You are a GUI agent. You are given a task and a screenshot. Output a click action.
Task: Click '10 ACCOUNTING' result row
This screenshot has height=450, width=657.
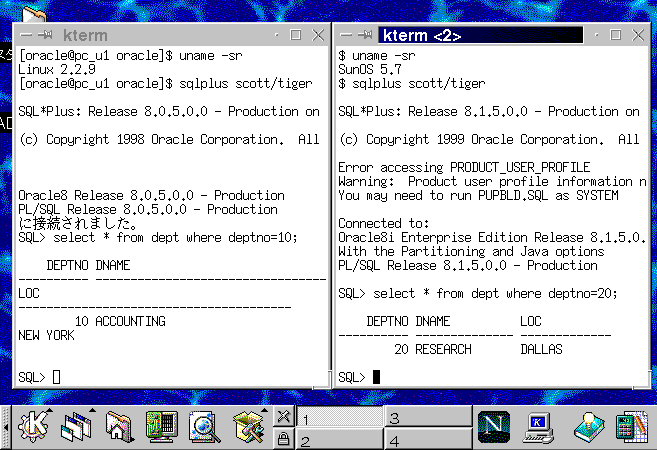coord(120,321)
